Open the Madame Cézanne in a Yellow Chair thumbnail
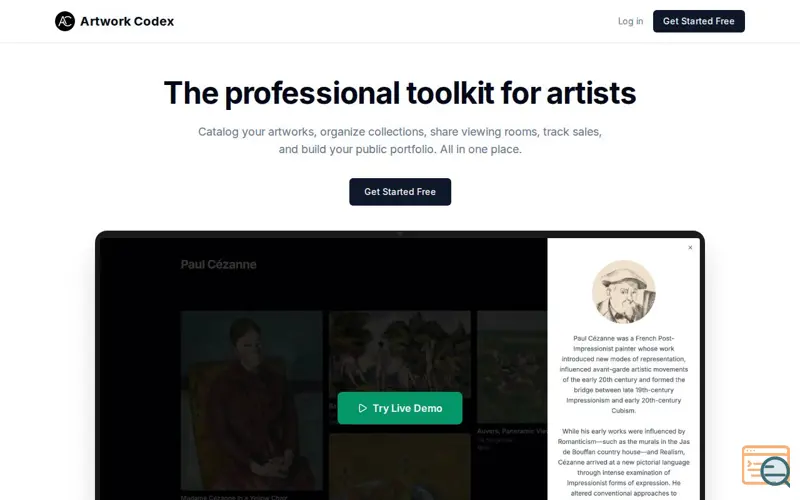Image resolution: width=800 pixels, height=500 pixels. (x=252, y=401)
